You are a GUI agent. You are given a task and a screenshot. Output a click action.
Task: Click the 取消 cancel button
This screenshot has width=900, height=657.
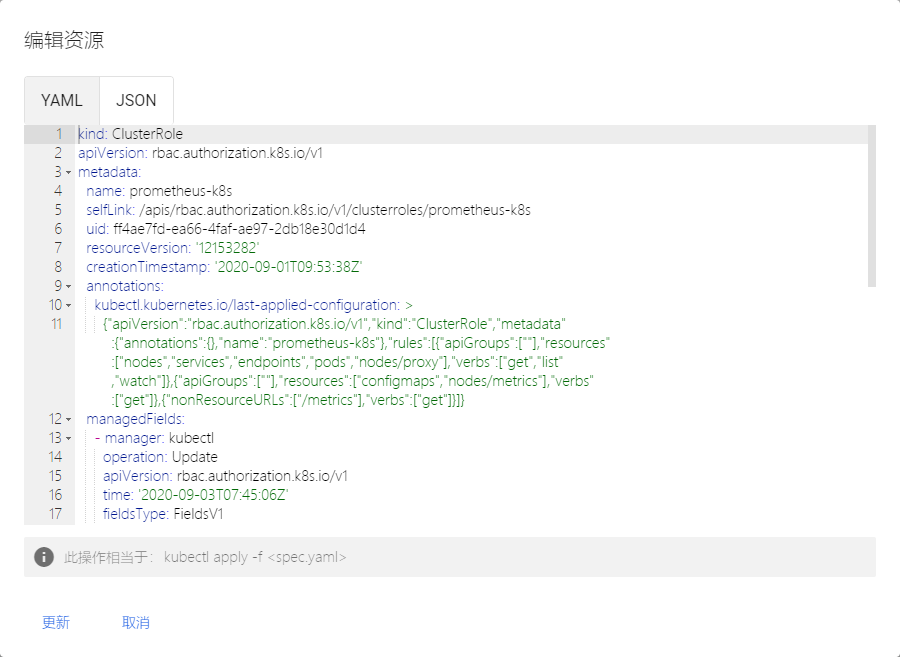pyautogui.click(x=135, y=623)
